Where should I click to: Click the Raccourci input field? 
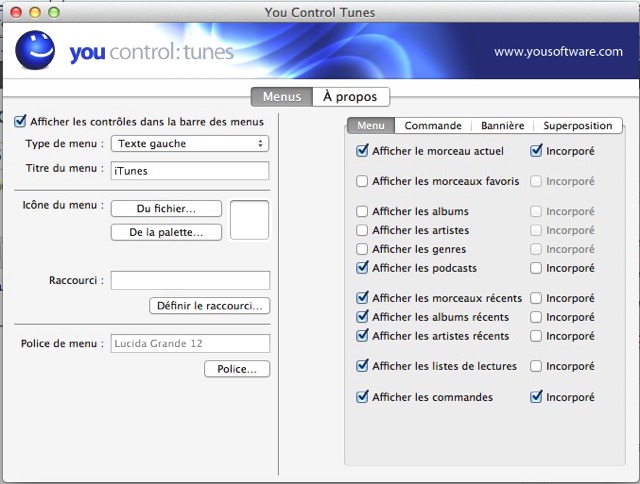(x=190, y=280)
